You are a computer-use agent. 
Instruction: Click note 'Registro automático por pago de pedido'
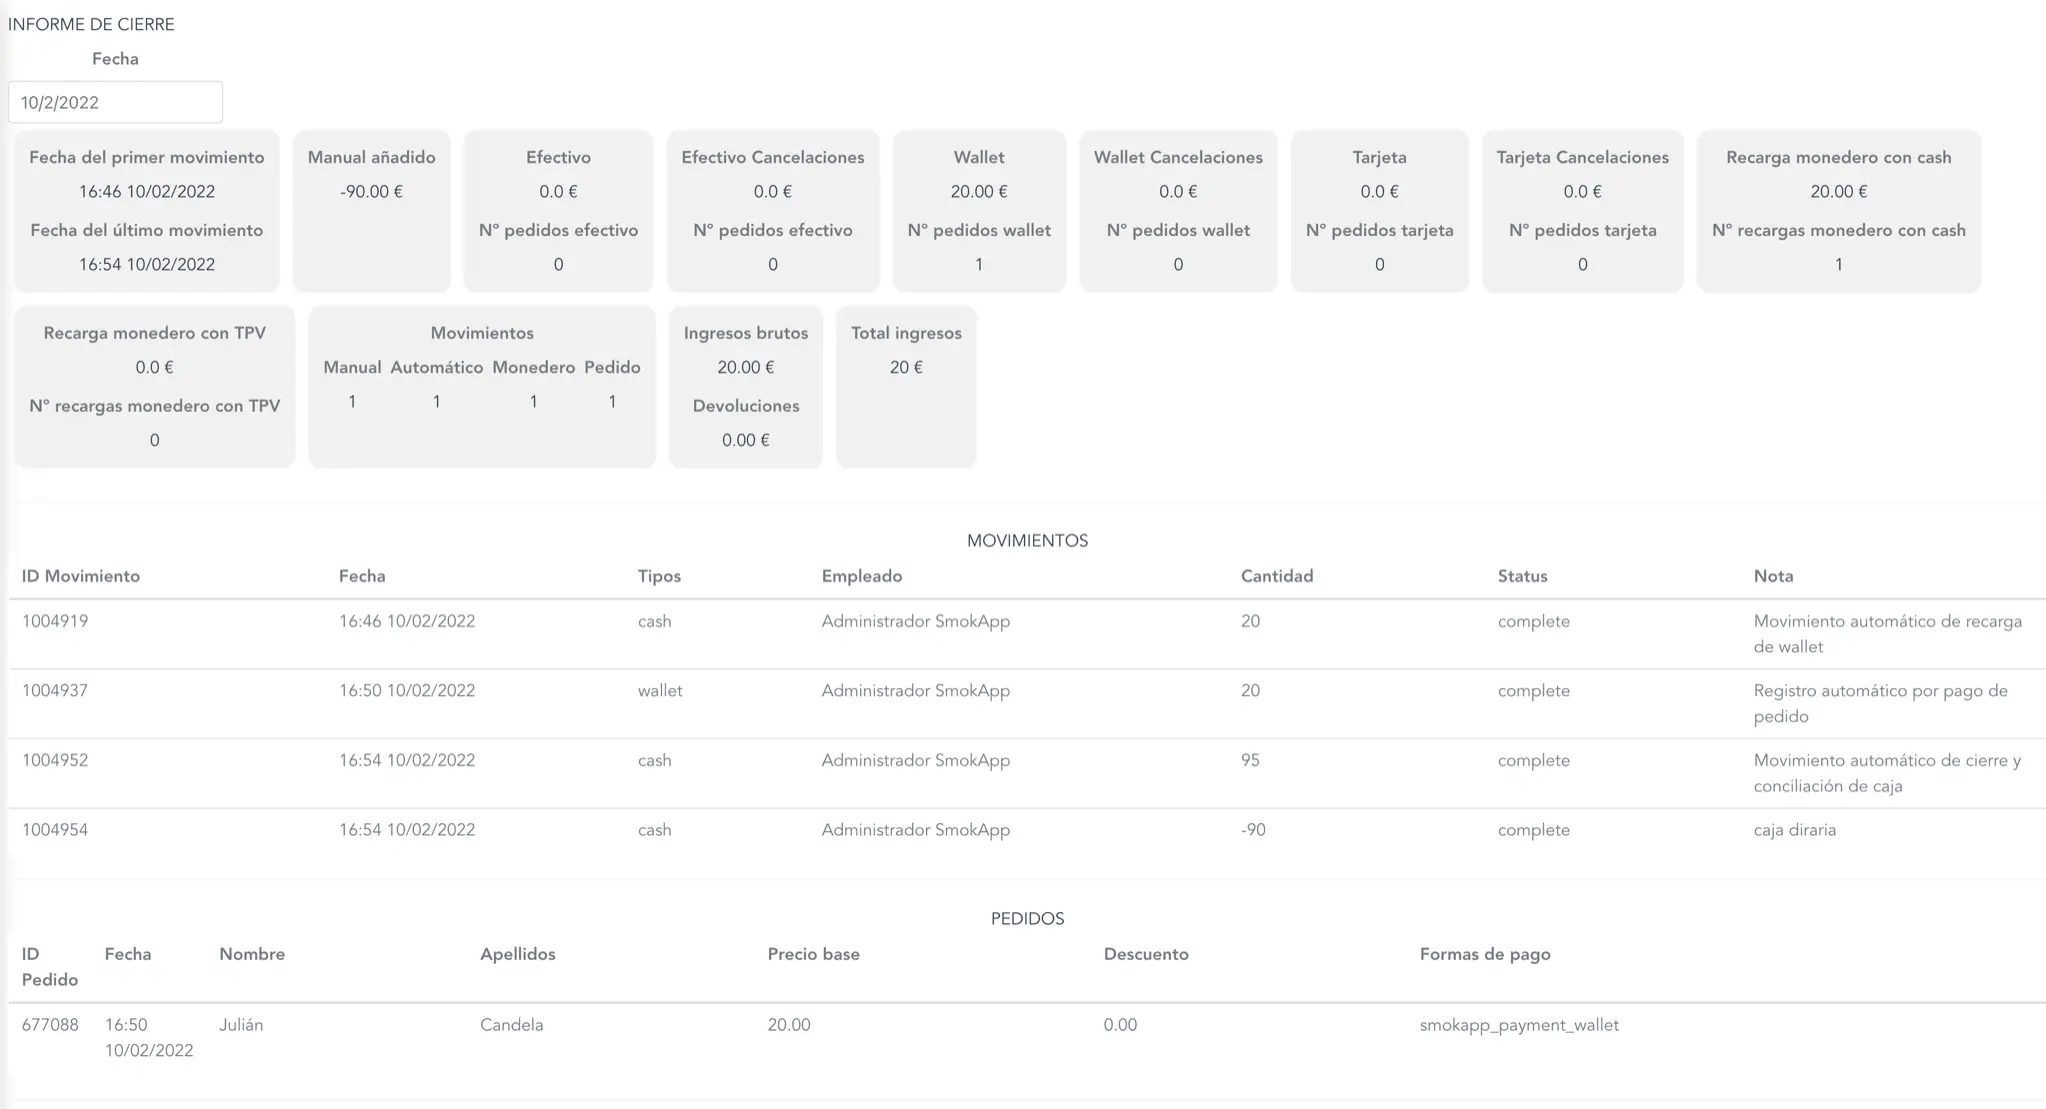1880,703
